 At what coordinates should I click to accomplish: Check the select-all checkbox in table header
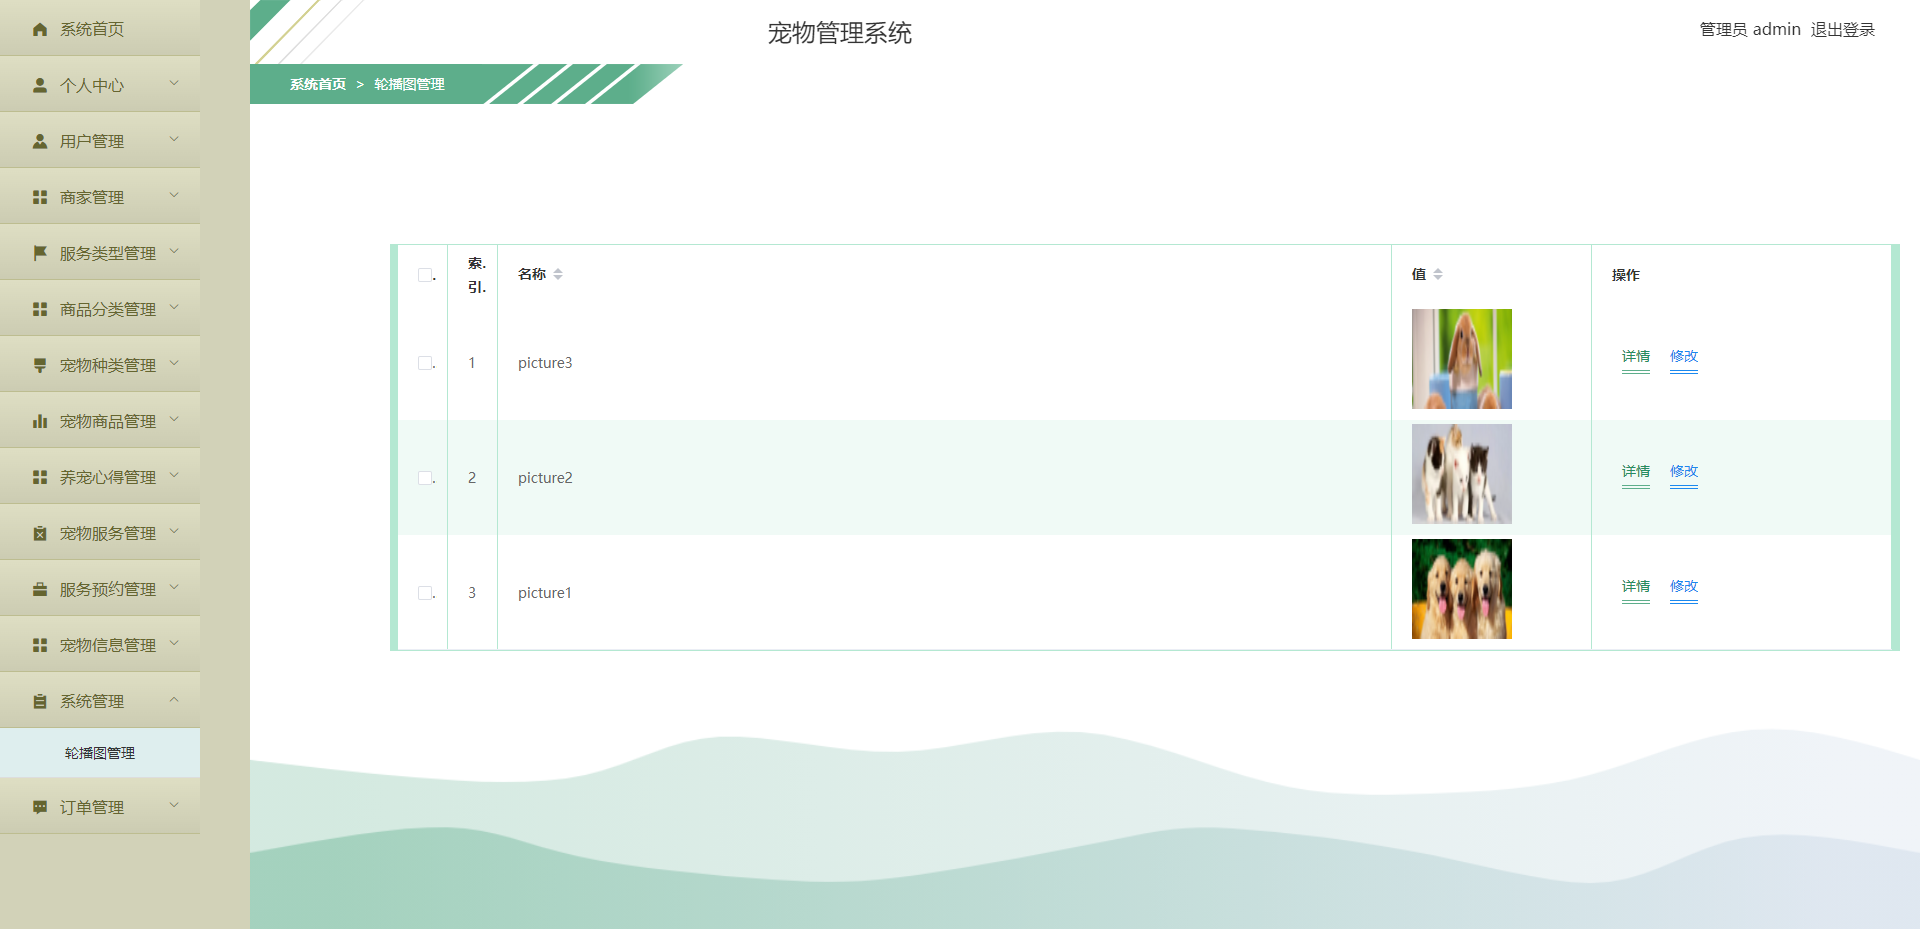point(424,273)
